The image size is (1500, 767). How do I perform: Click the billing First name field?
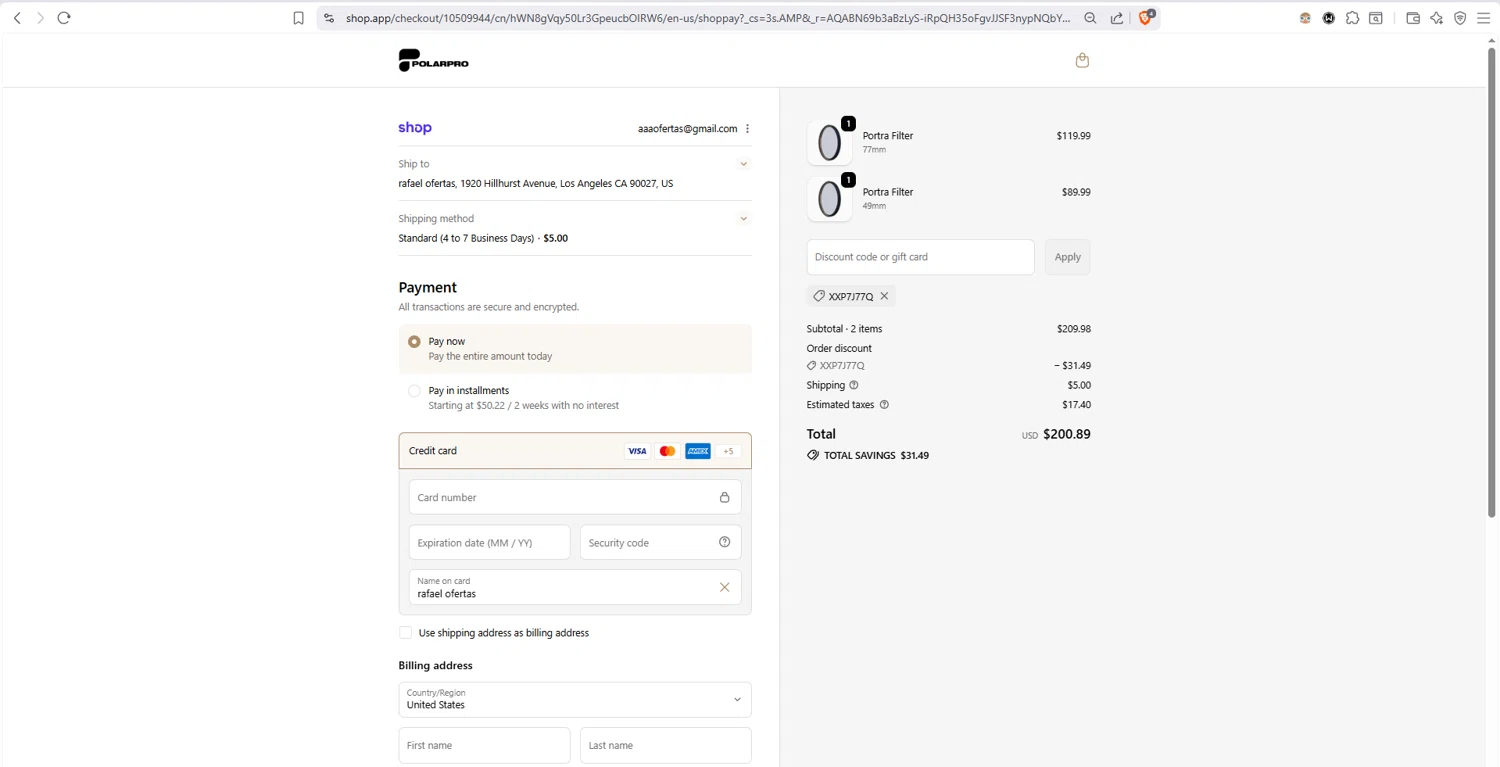pyautogui.click(x=484, y=745)
